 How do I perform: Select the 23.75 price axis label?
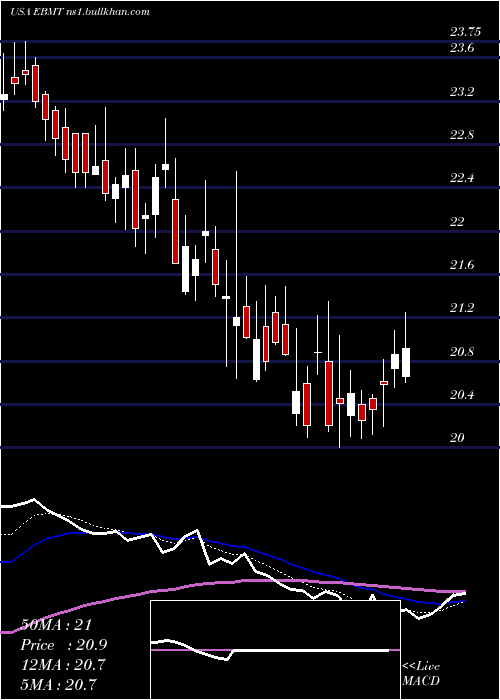coord(465,32)
